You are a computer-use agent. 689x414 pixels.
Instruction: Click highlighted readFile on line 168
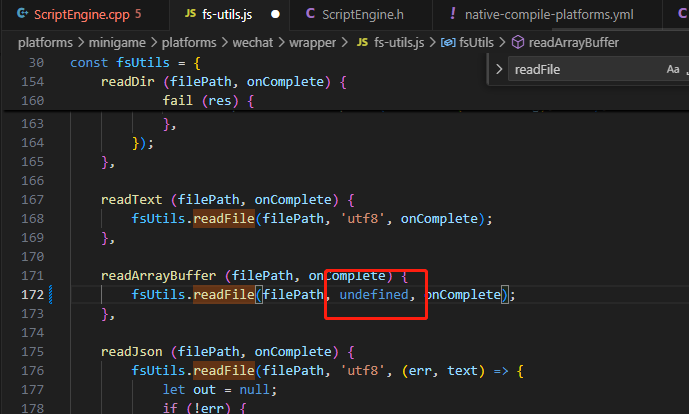pyautogui.click(x=224, y=218)
